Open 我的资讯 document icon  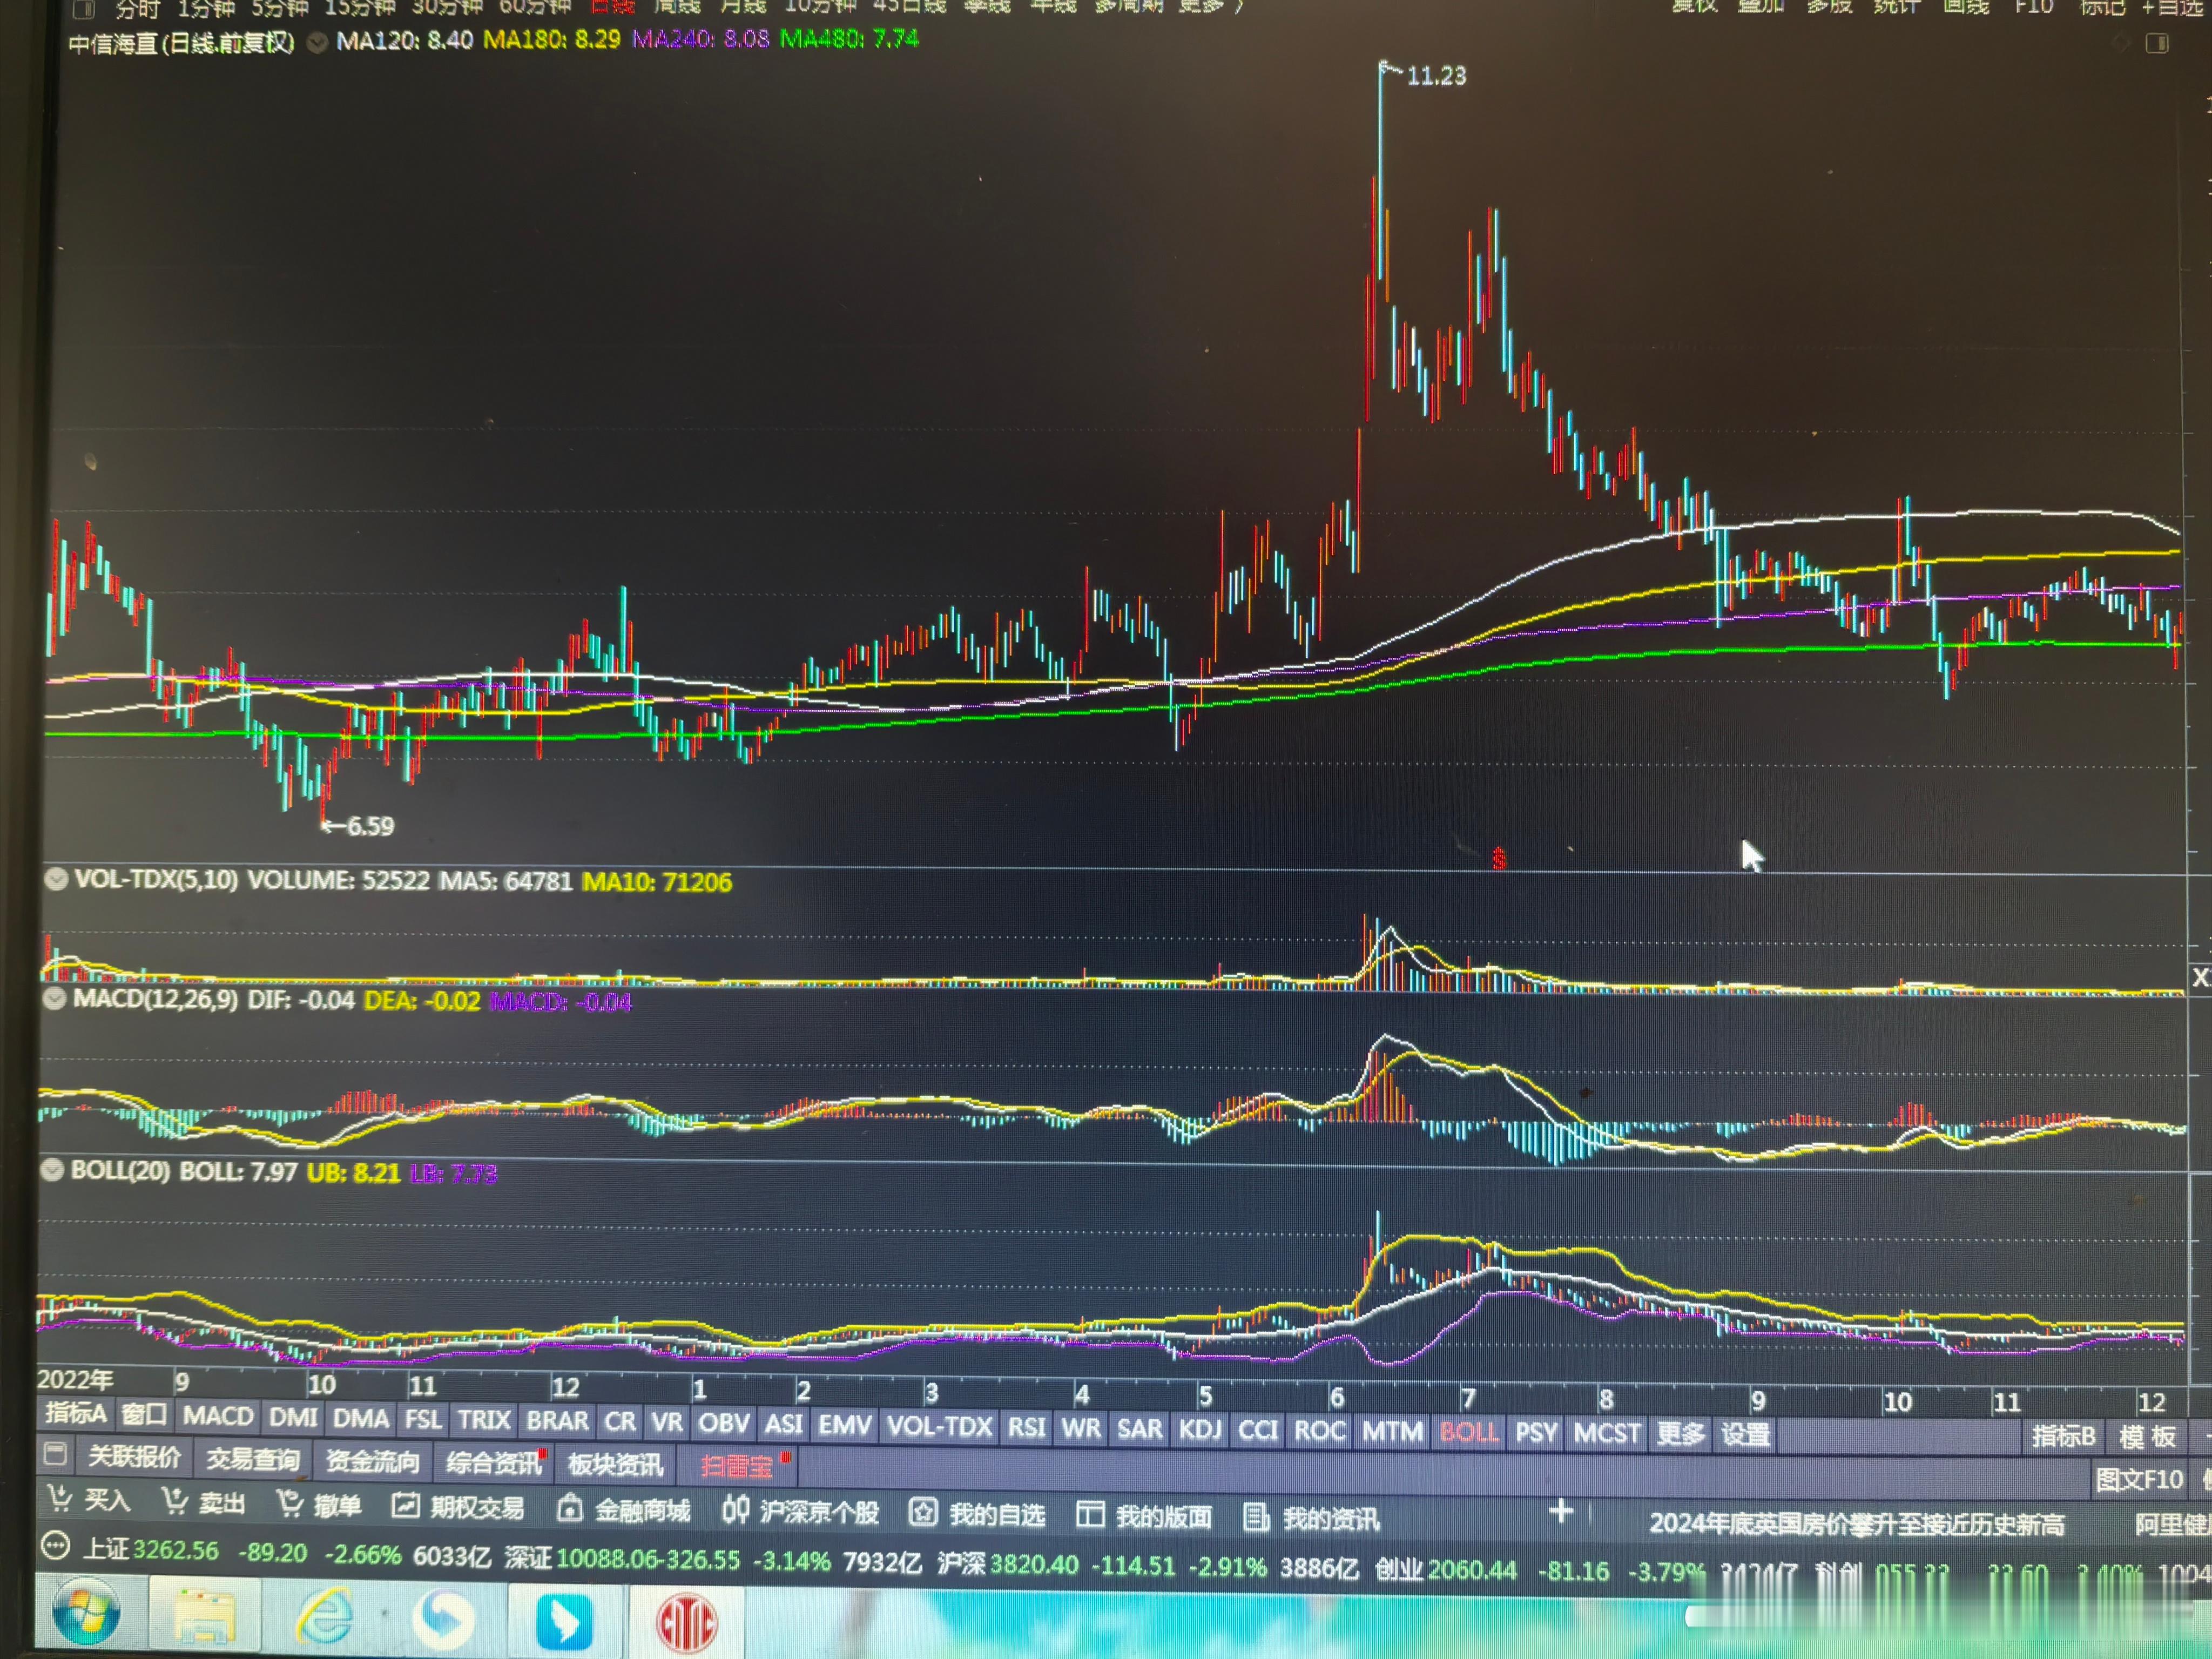pos(1256,1517)
